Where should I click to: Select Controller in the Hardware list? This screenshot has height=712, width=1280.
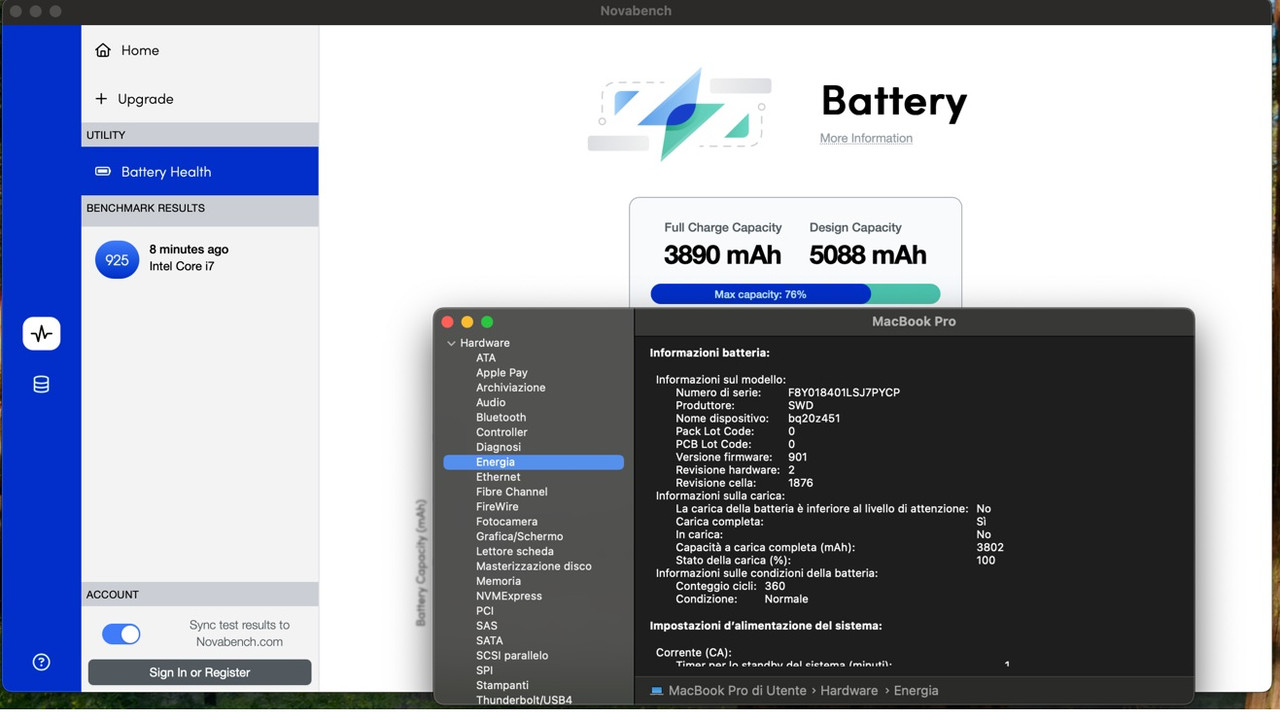502,432
